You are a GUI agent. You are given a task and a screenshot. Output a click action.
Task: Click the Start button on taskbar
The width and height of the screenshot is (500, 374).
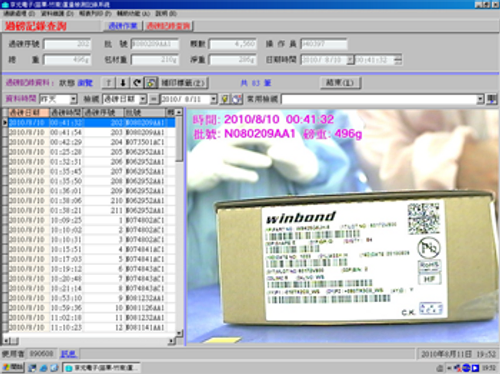coord(13,367)
